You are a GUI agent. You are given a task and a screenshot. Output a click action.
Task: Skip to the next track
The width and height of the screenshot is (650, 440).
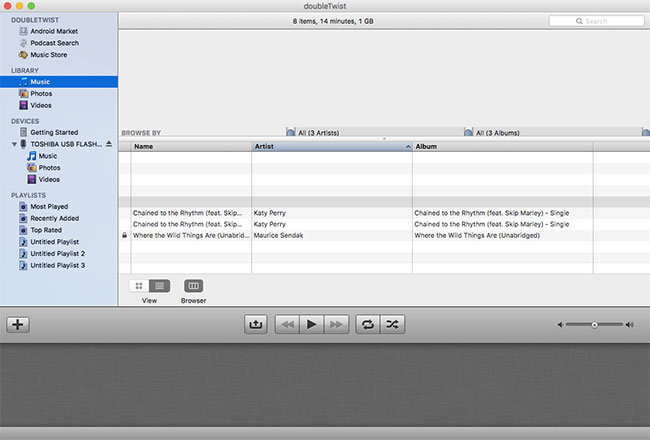pyautogui.click(x=336, y=324)
